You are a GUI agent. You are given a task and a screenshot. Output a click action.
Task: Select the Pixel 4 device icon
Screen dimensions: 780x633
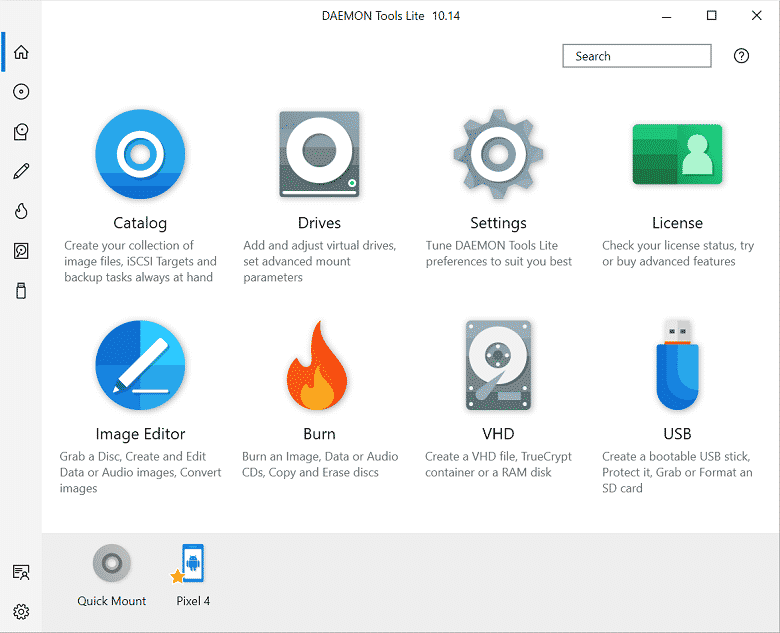click(x=193, y=564)
